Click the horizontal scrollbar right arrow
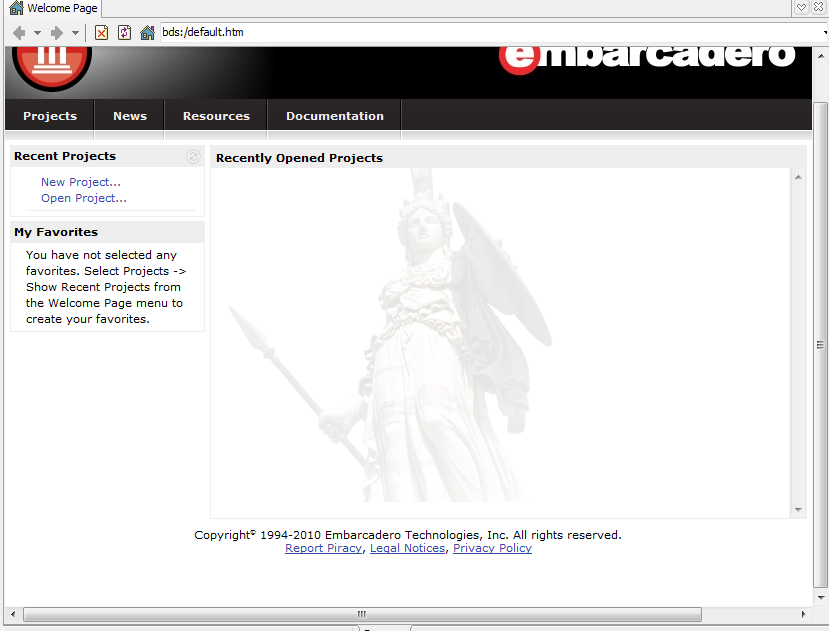The width and height of the screenshot is (829, 631). 803,614
